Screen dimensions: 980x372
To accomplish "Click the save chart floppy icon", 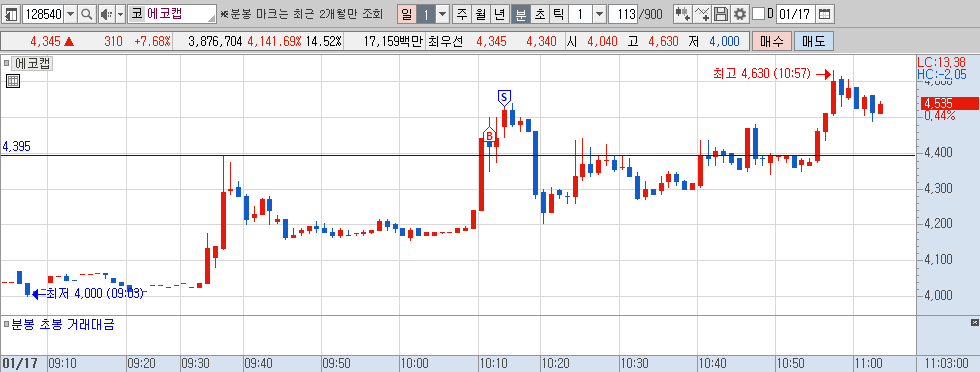I will pyautogui.click(x=721, y=14).
